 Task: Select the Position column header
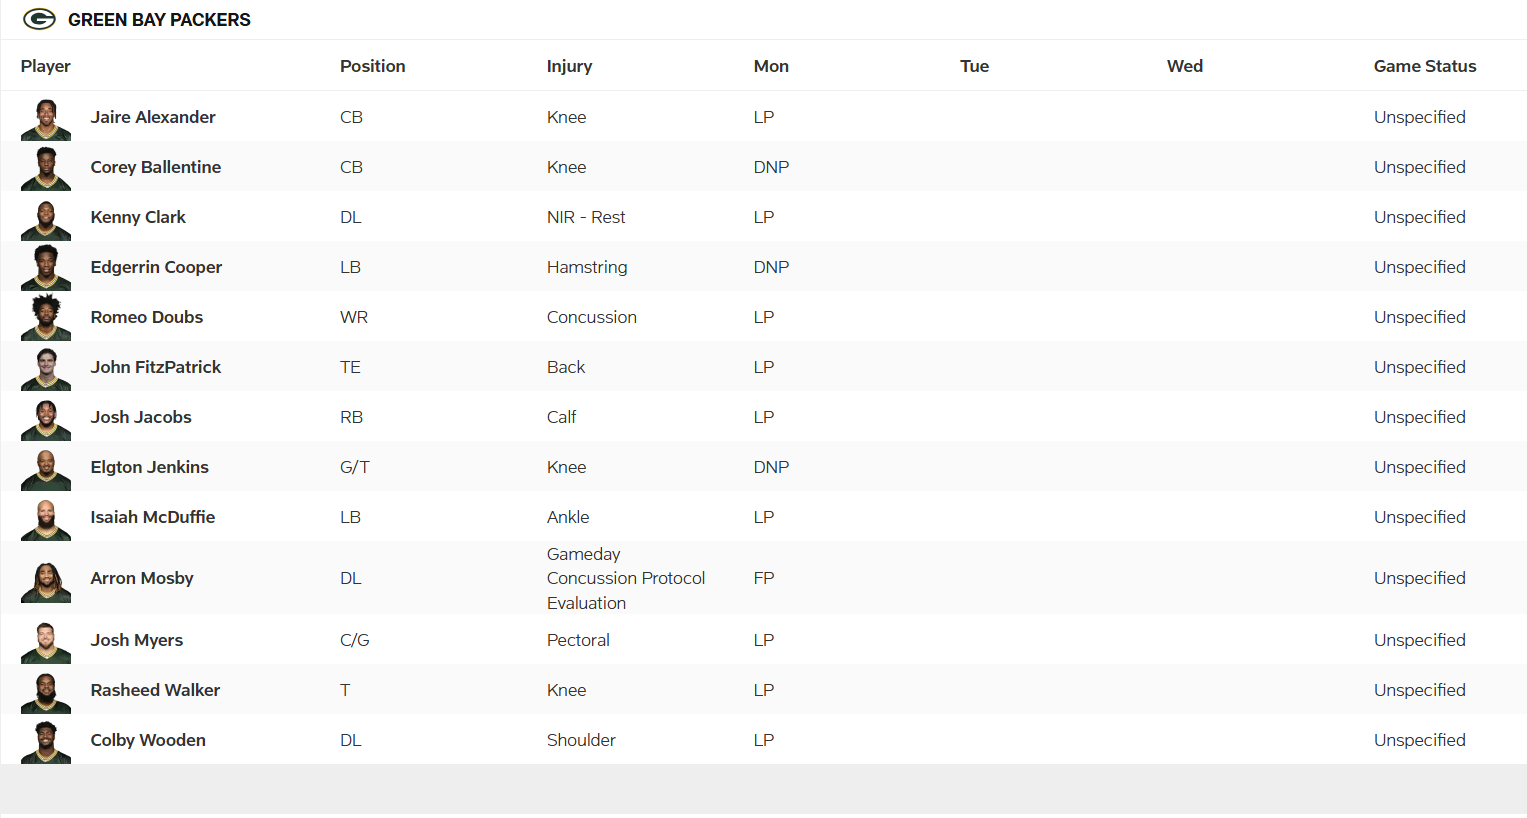click(x=373, y=66)
